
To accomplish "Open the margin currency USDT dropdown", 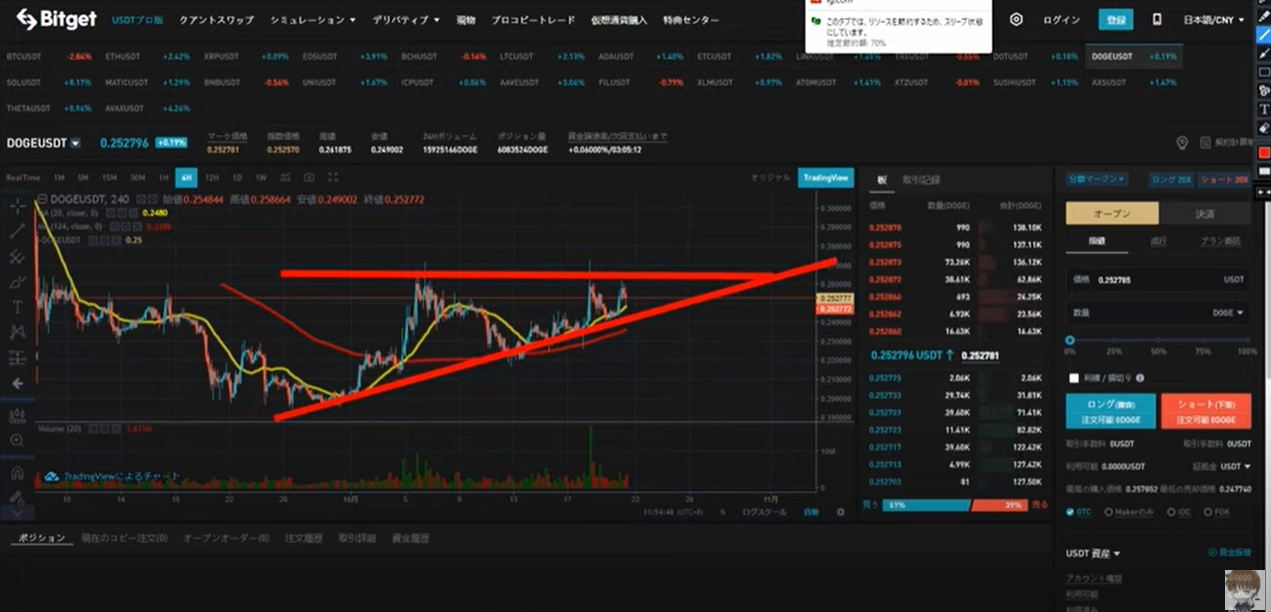I will pos(1235,466).
